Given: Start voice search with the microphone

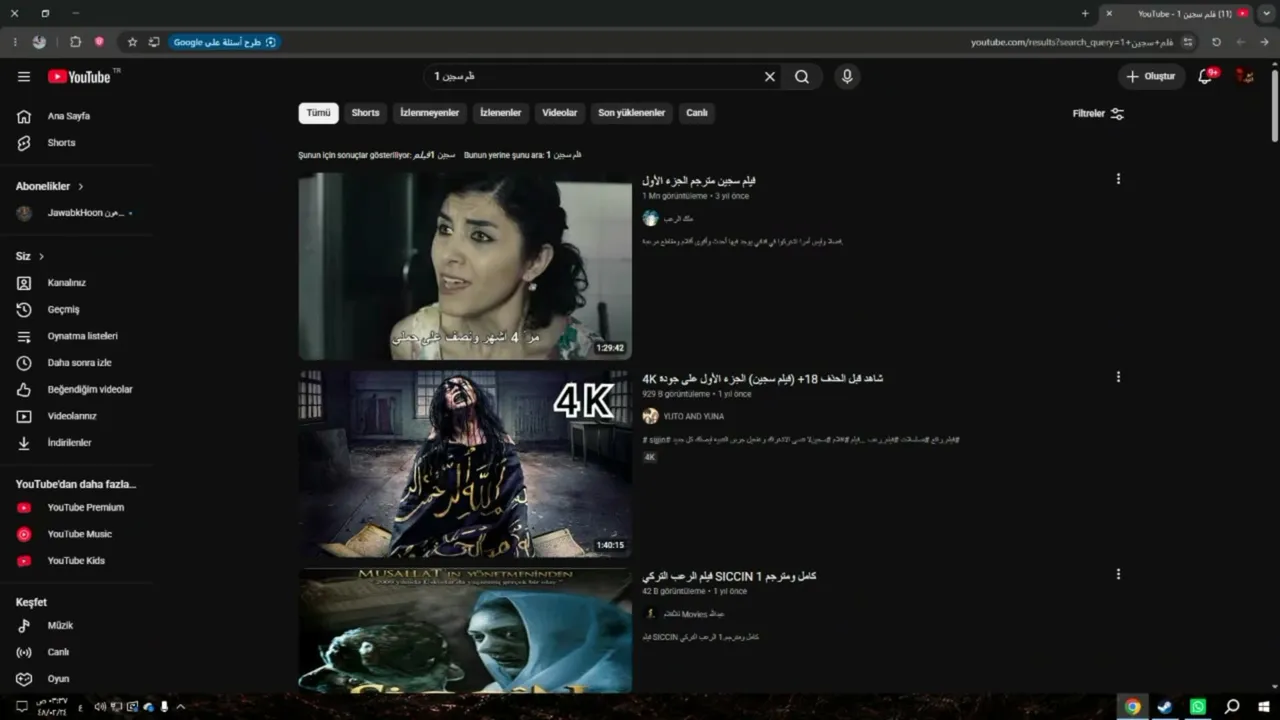Looking at the screenshot, I should click(x=847, y=77).
